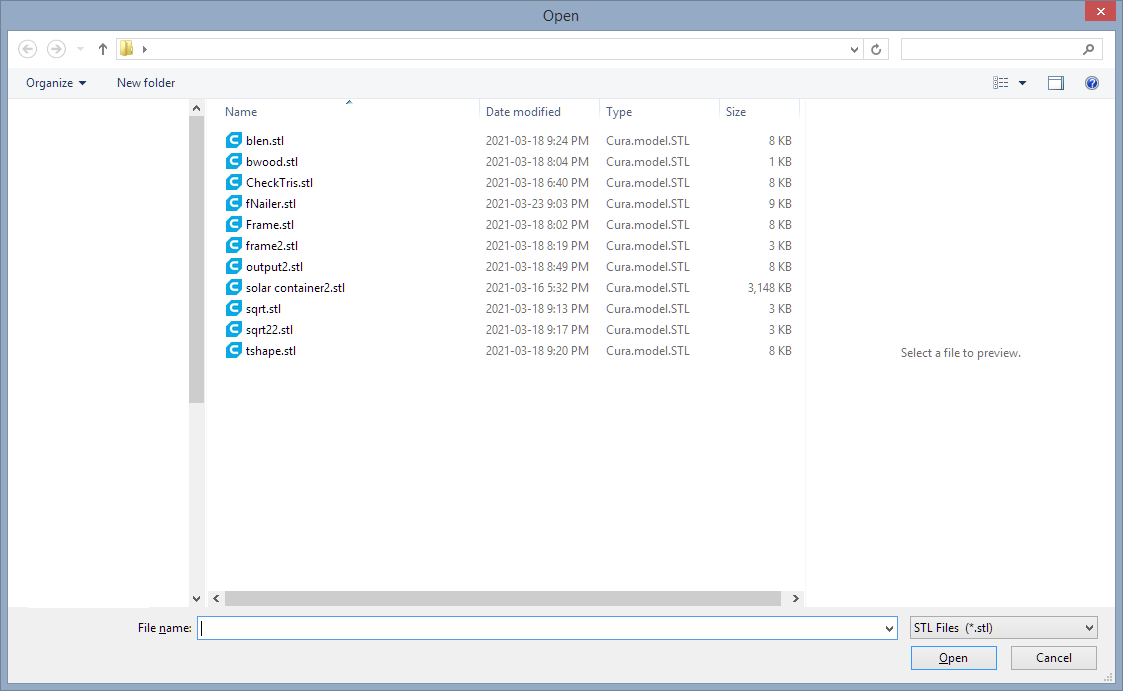Open the view options dropdown arrow
Viewport: 1123px width, 691px height.
(x=1023, y=83)
